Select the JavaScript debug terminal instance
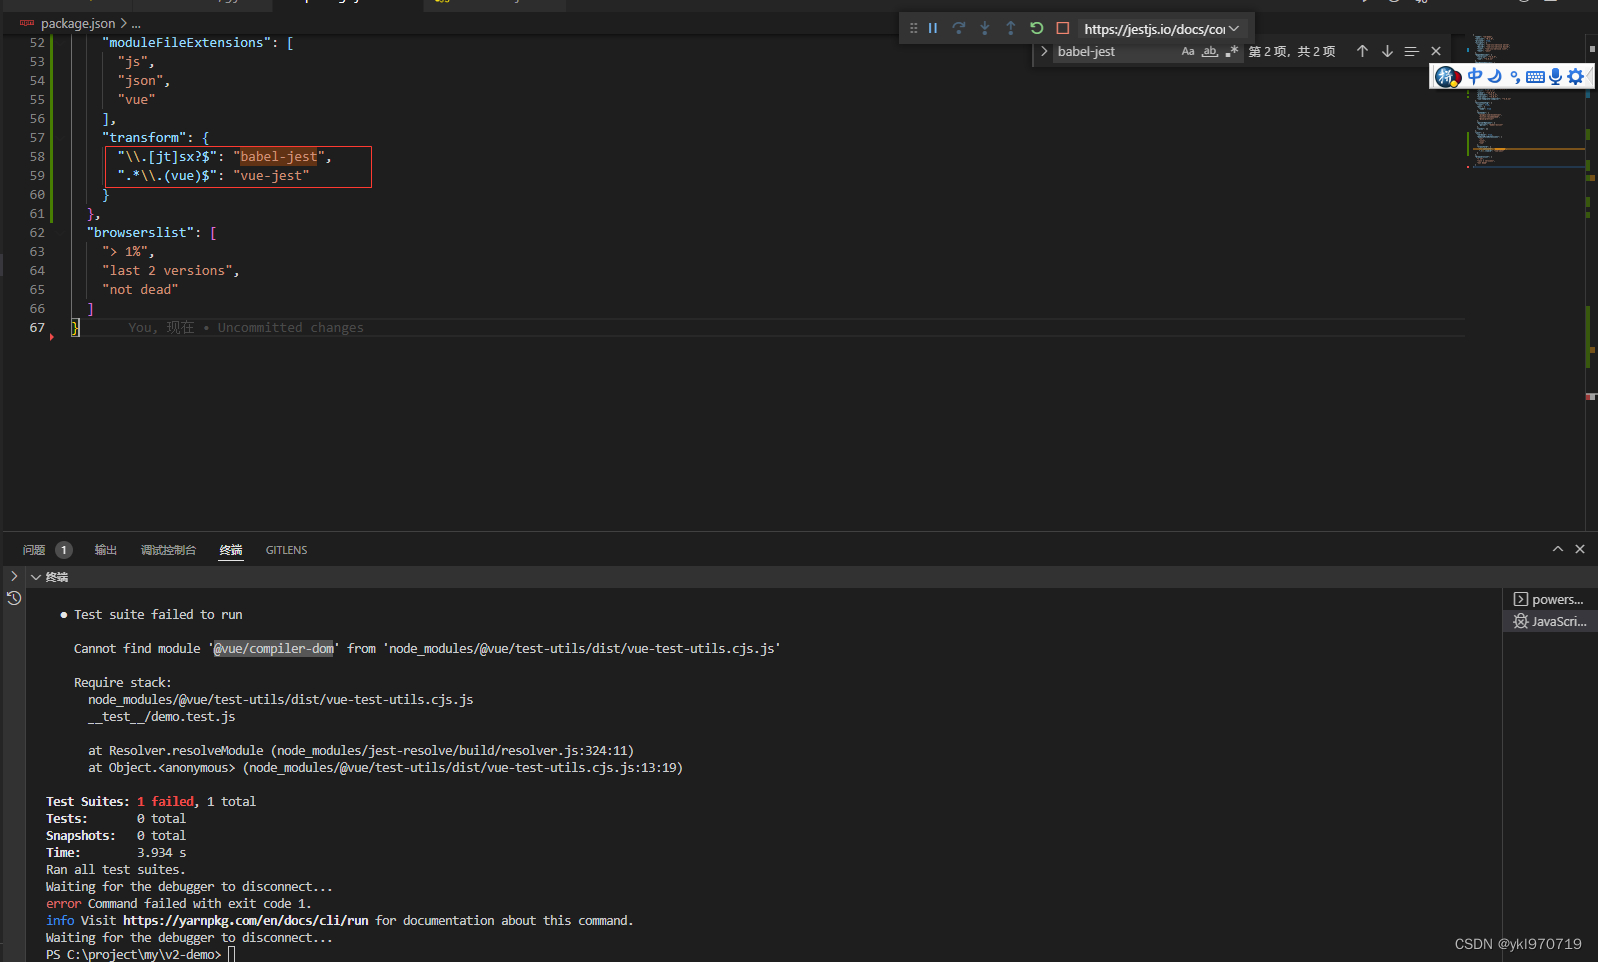This screenshot has height=962, width=1598. [1550, 621]
